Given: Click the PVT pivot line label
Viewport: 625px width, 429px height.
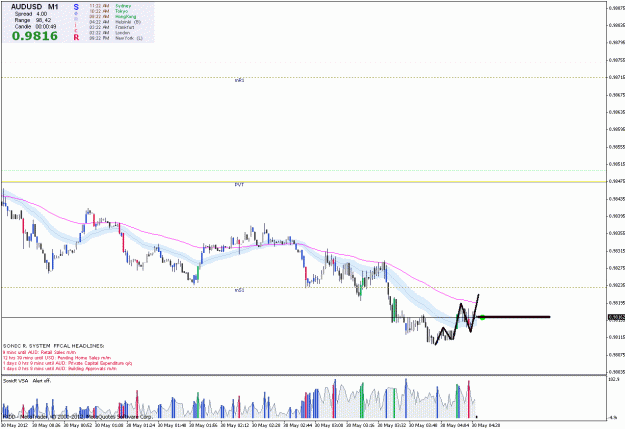Looking at the screenshot, I should tap(239, 185).
